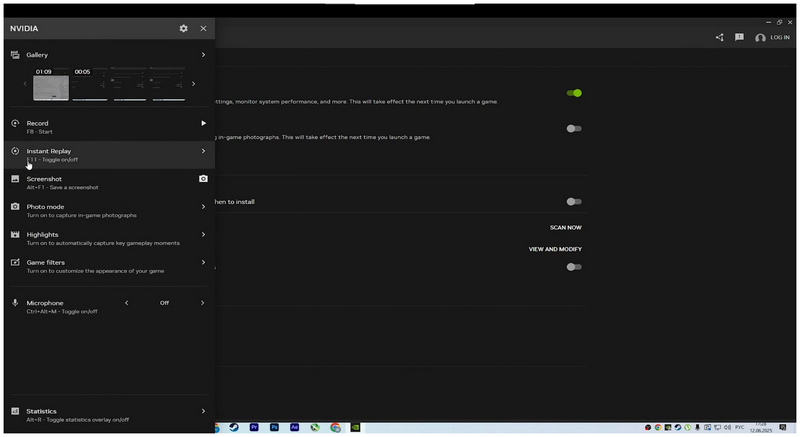Enable the toggle beside 'hen to install'
The height and width of the screenshot is (437, 800).
574,201
